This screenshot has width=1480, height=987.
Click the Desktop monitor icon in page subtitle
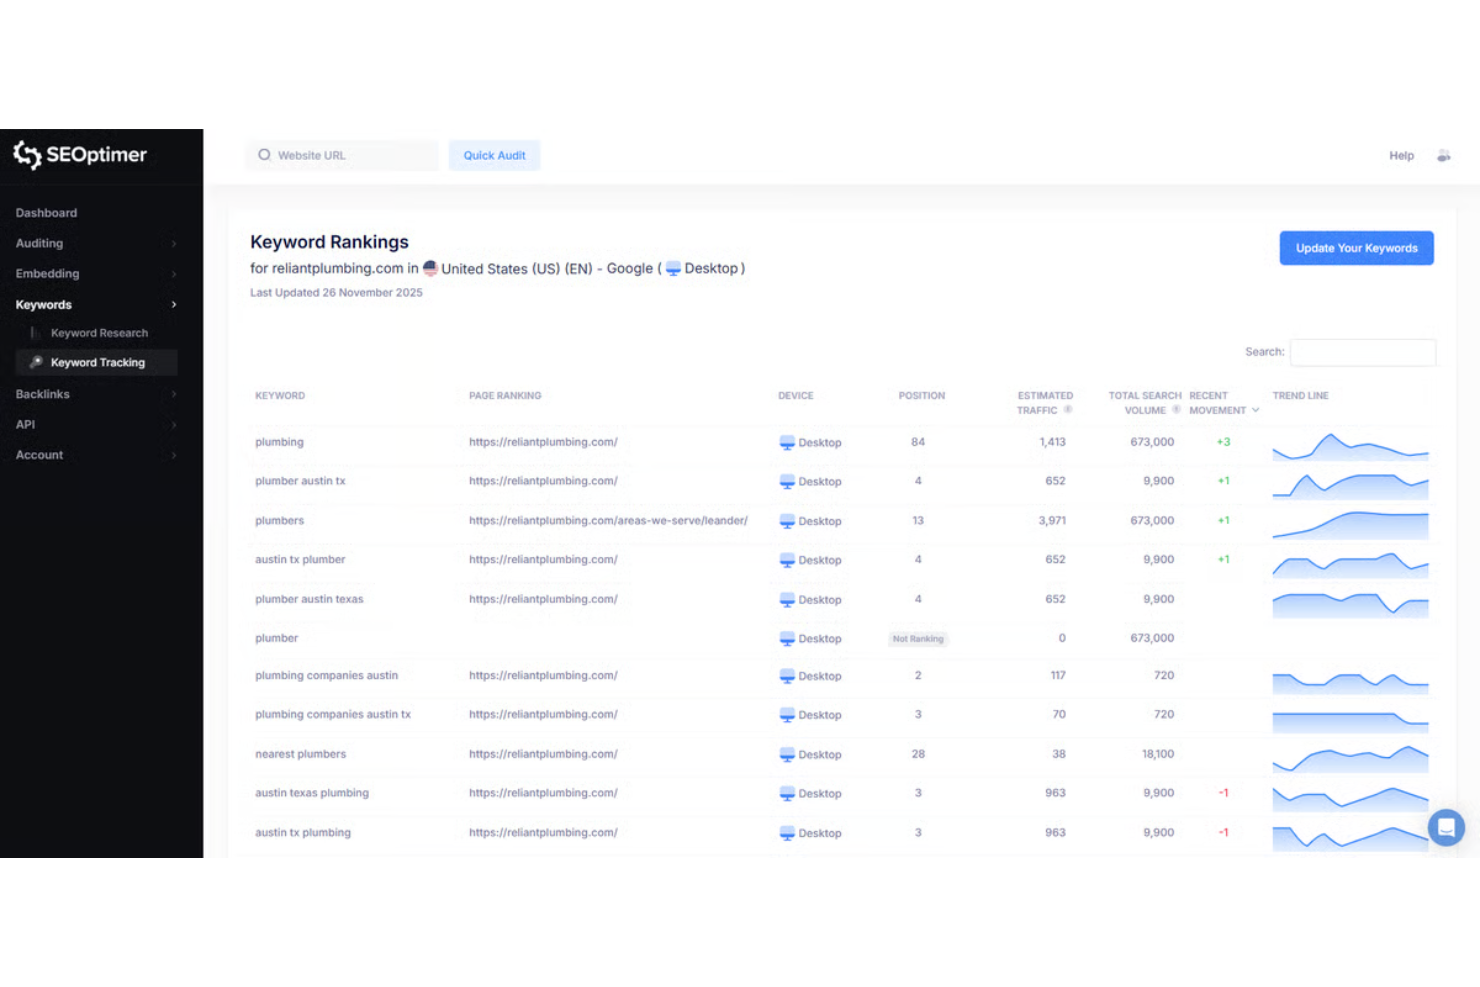tap(673, 268)
